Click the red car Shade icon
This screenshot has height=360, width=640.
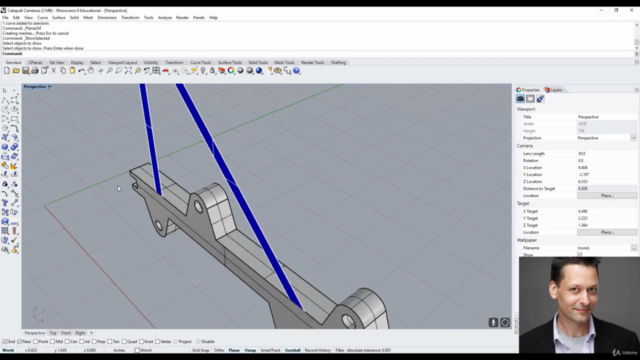(165, 71)
